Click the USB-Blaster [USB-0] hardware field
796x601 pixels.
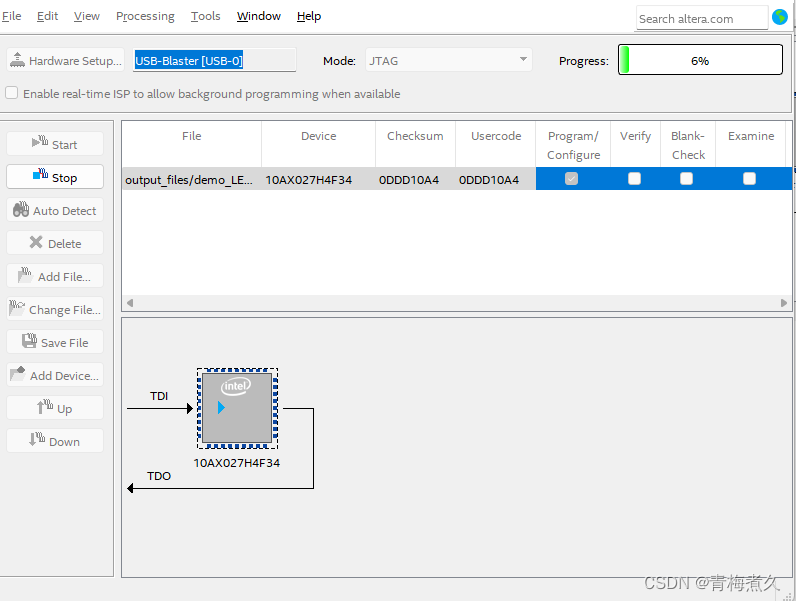[214, 60]
